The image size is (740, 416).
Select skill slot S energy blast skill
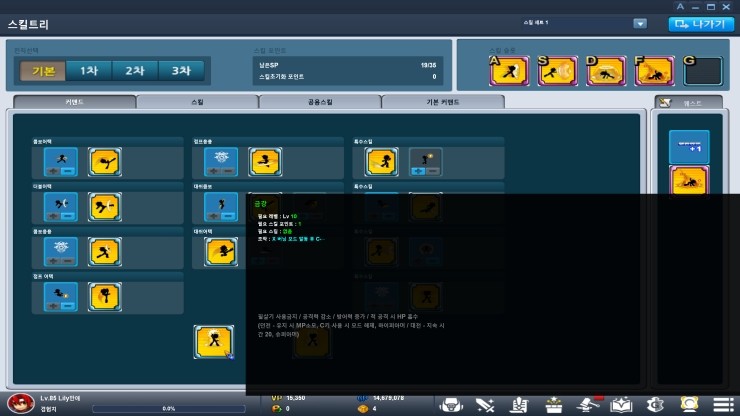click(x=557, y=71)
